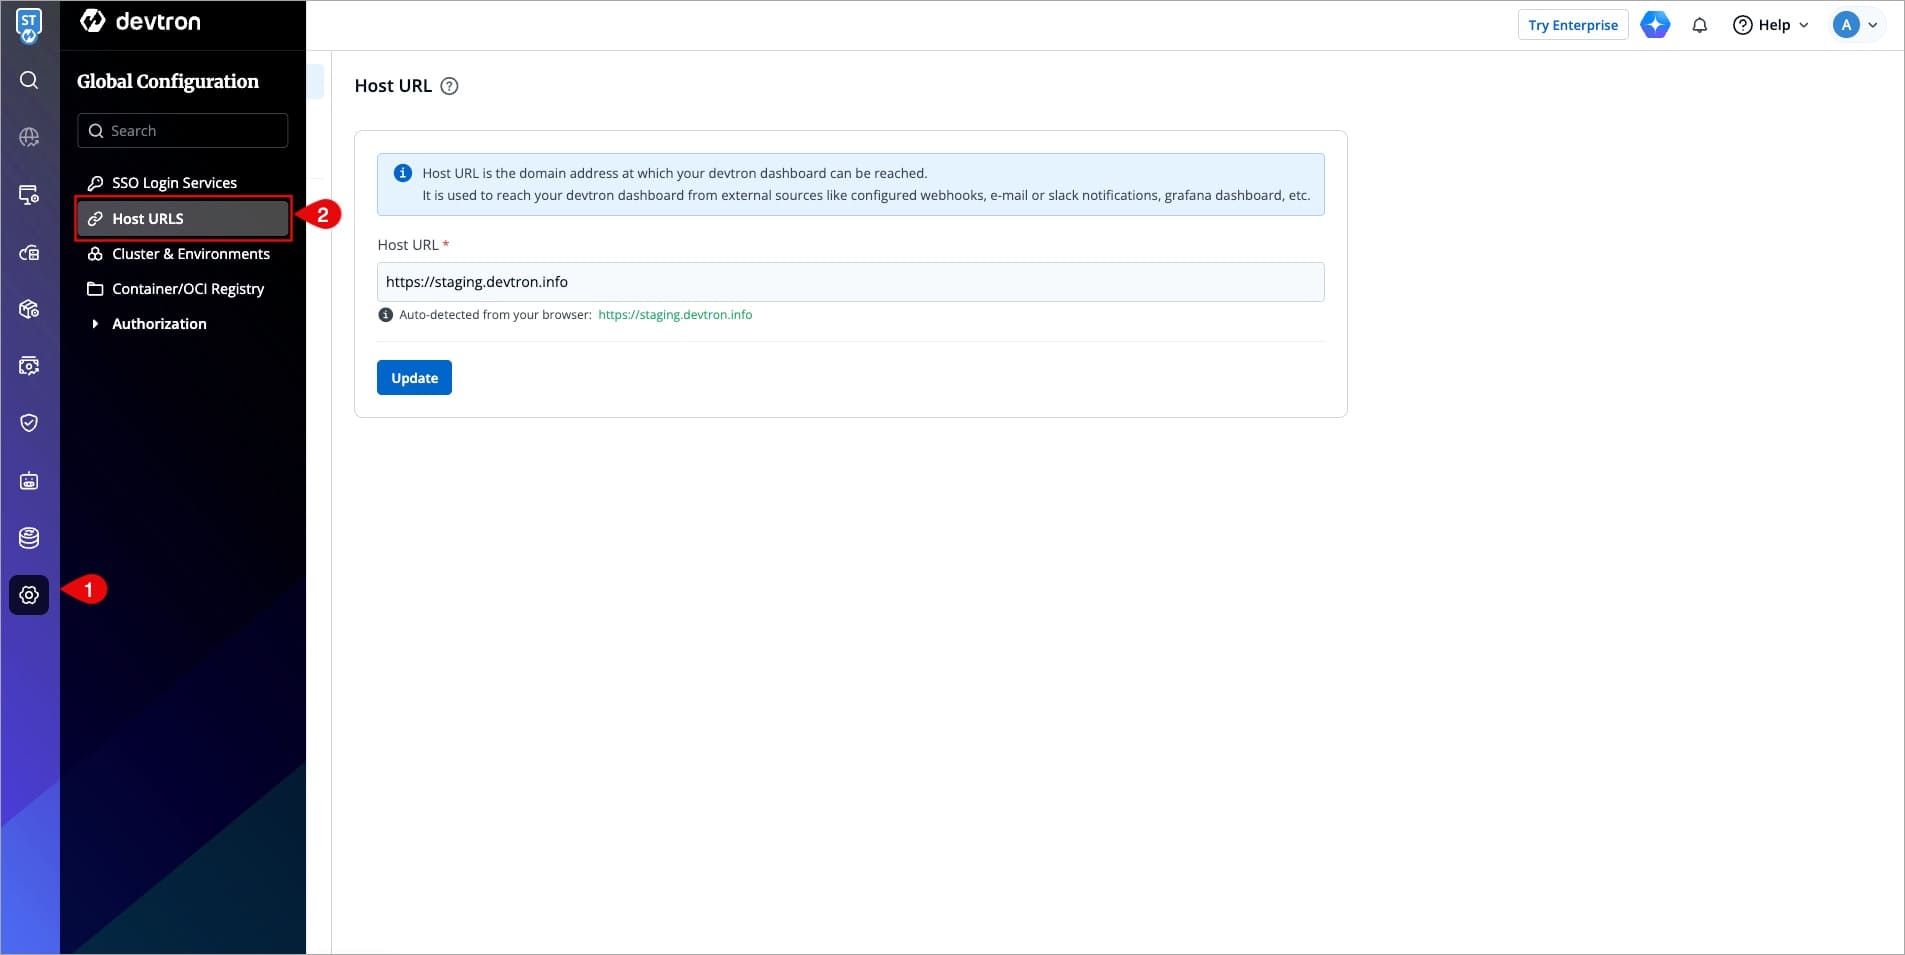Open the Help dropdown menu
This screenshot has height=955, width=1905.
click(1770, 25)
